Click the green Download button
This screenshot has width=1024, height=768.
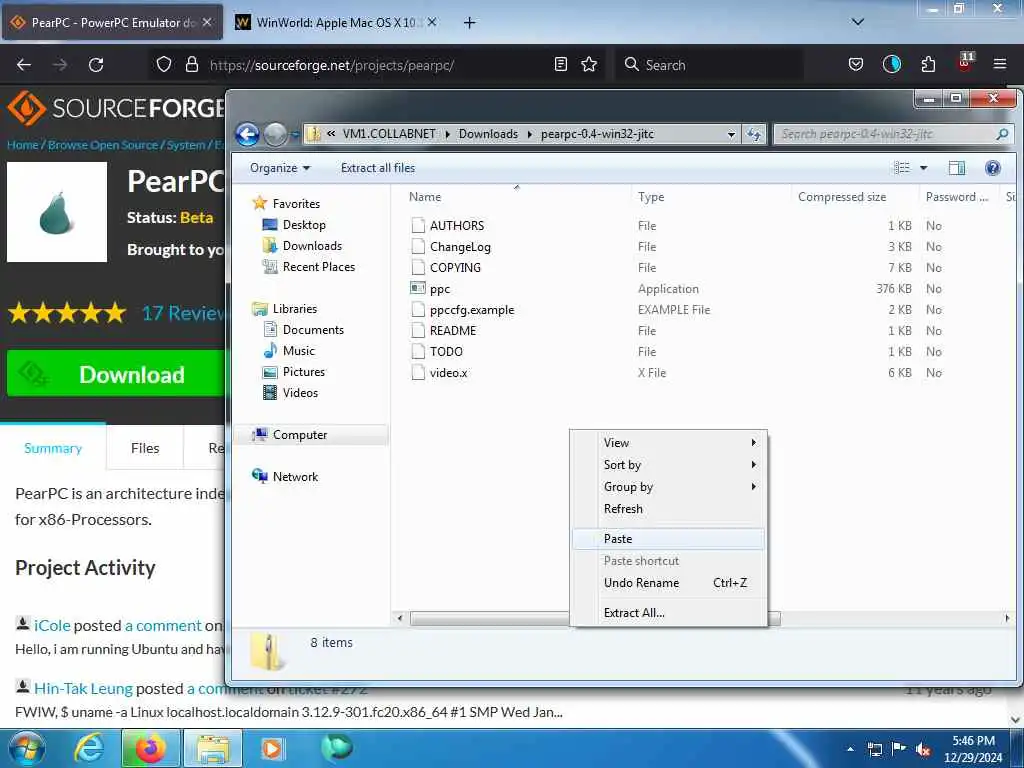pos(116,374)
